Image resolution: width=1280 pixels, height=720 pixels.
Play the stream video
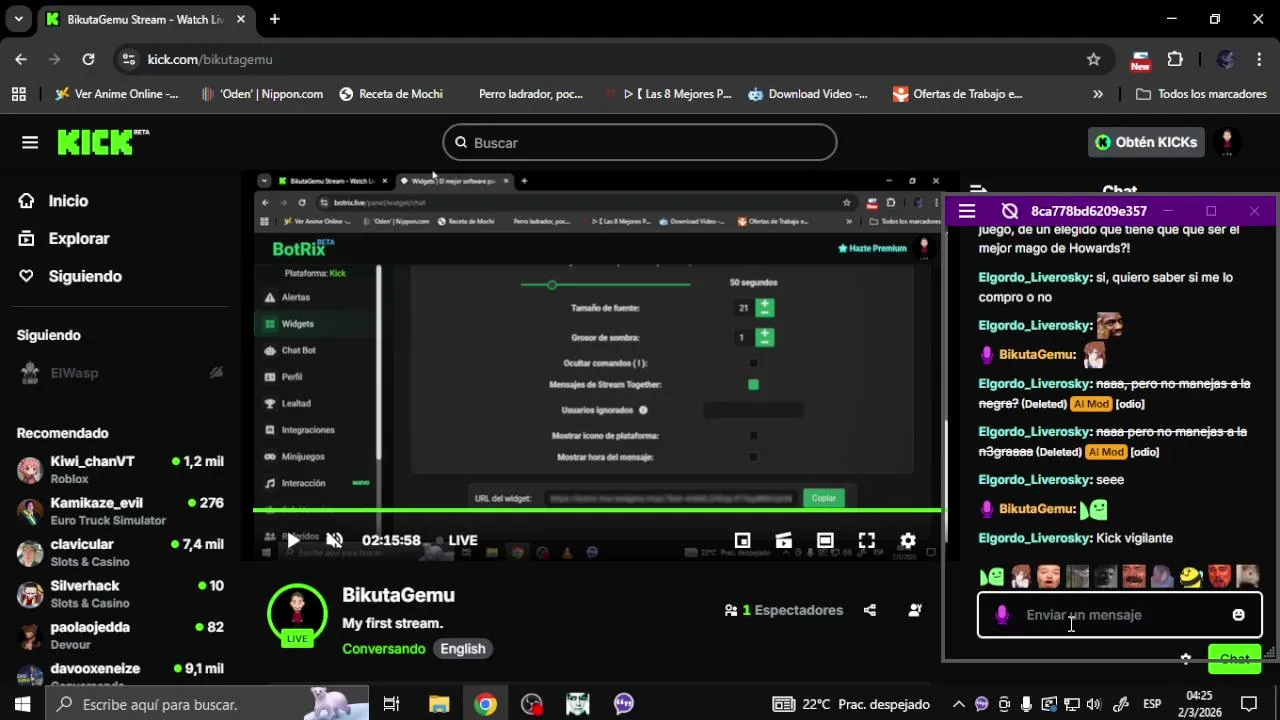pos(292,540)
